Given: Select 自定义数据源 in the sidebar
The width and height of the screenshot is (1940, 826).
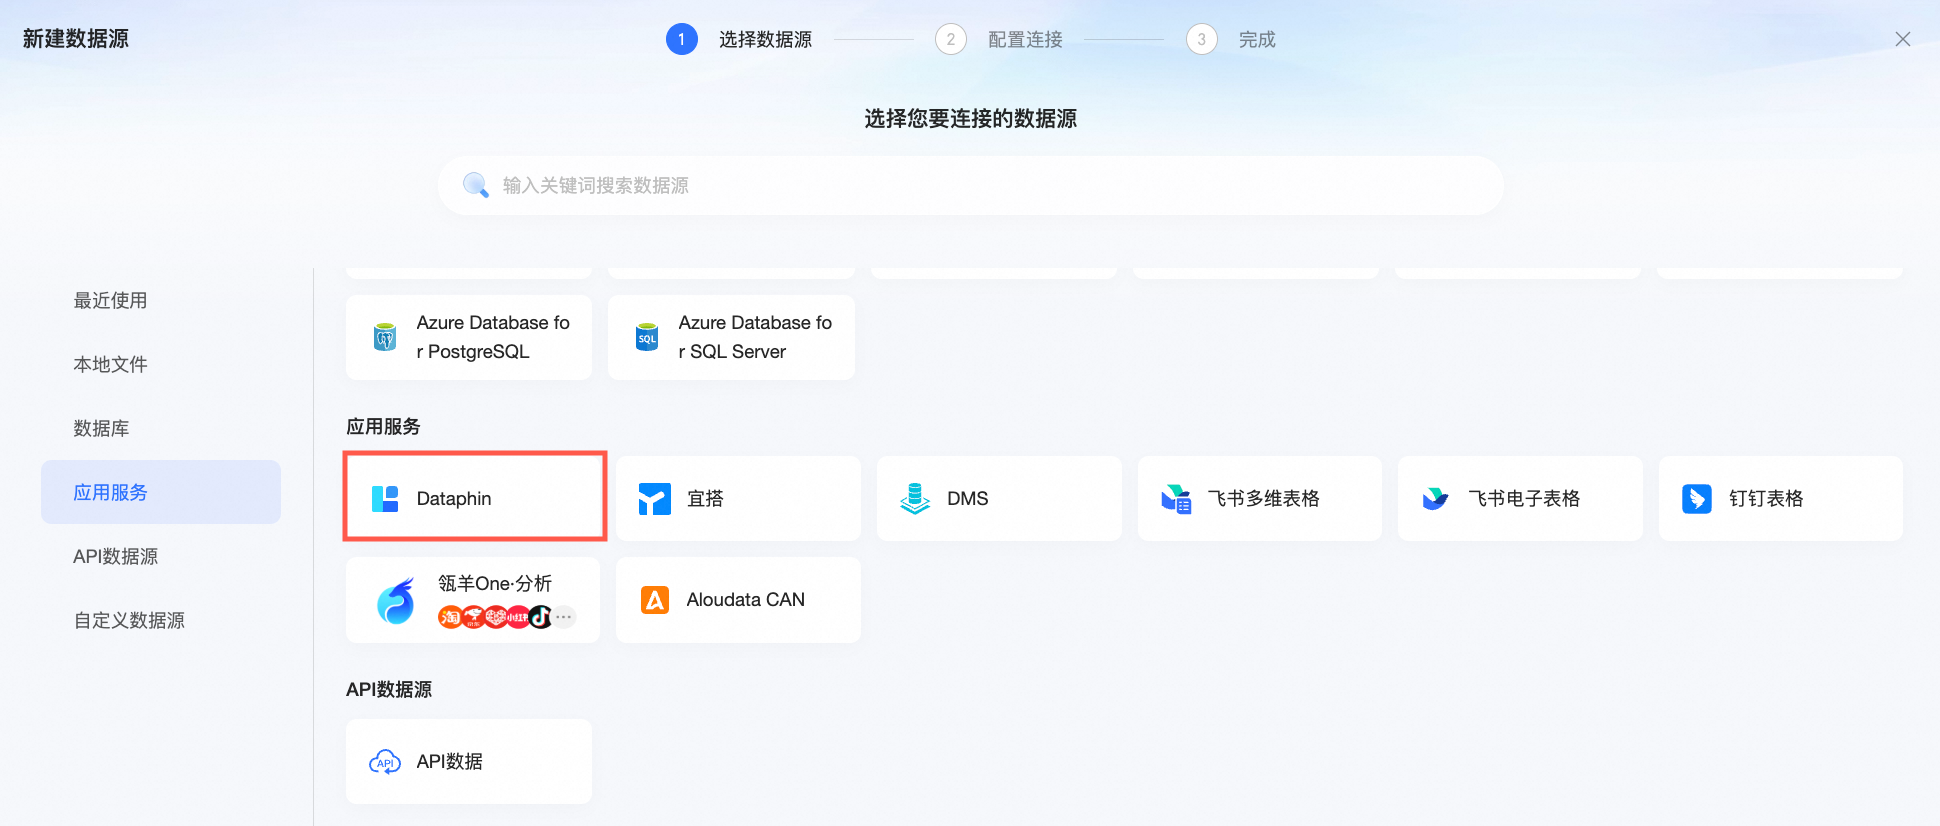Looking at the screenshot, I should 161,620.
